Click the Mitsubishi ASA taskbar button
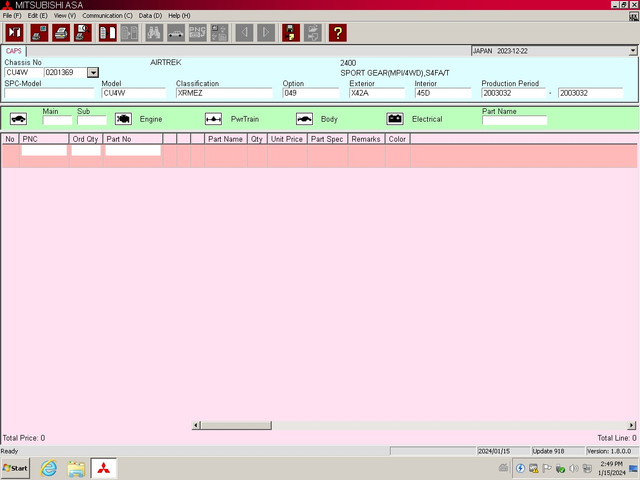 [x=104, y=468]
